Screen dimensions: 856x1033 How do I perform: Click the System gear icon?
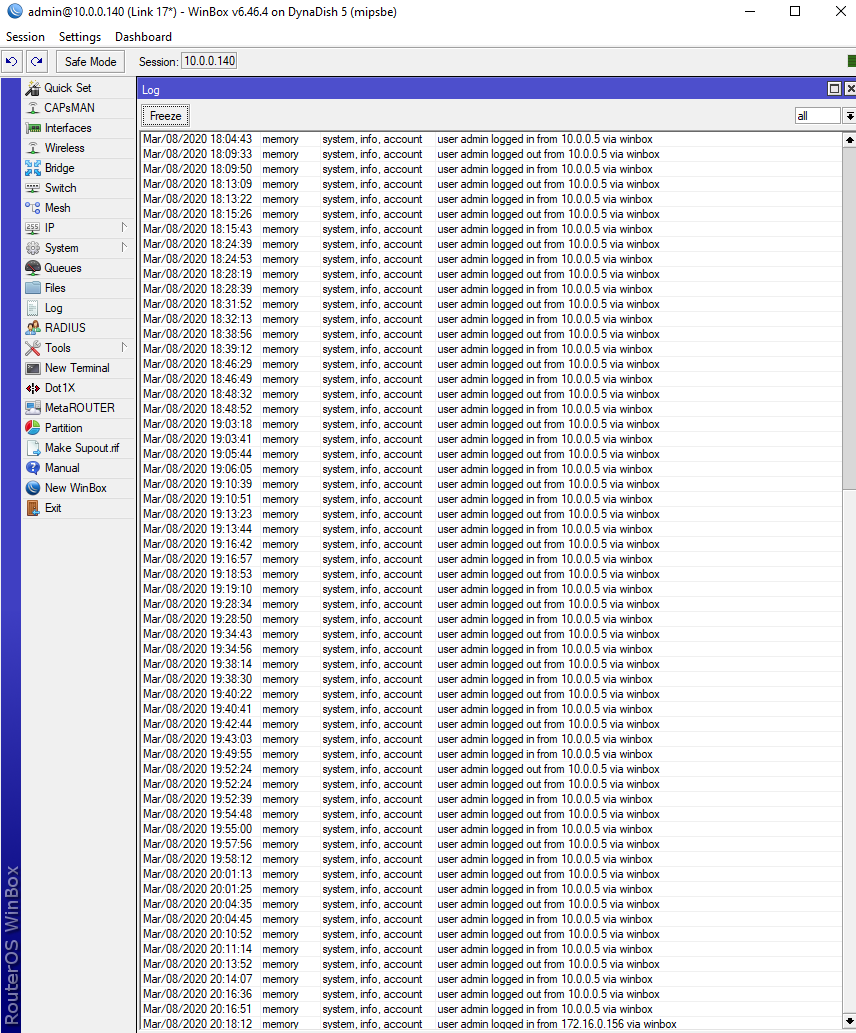33,248
